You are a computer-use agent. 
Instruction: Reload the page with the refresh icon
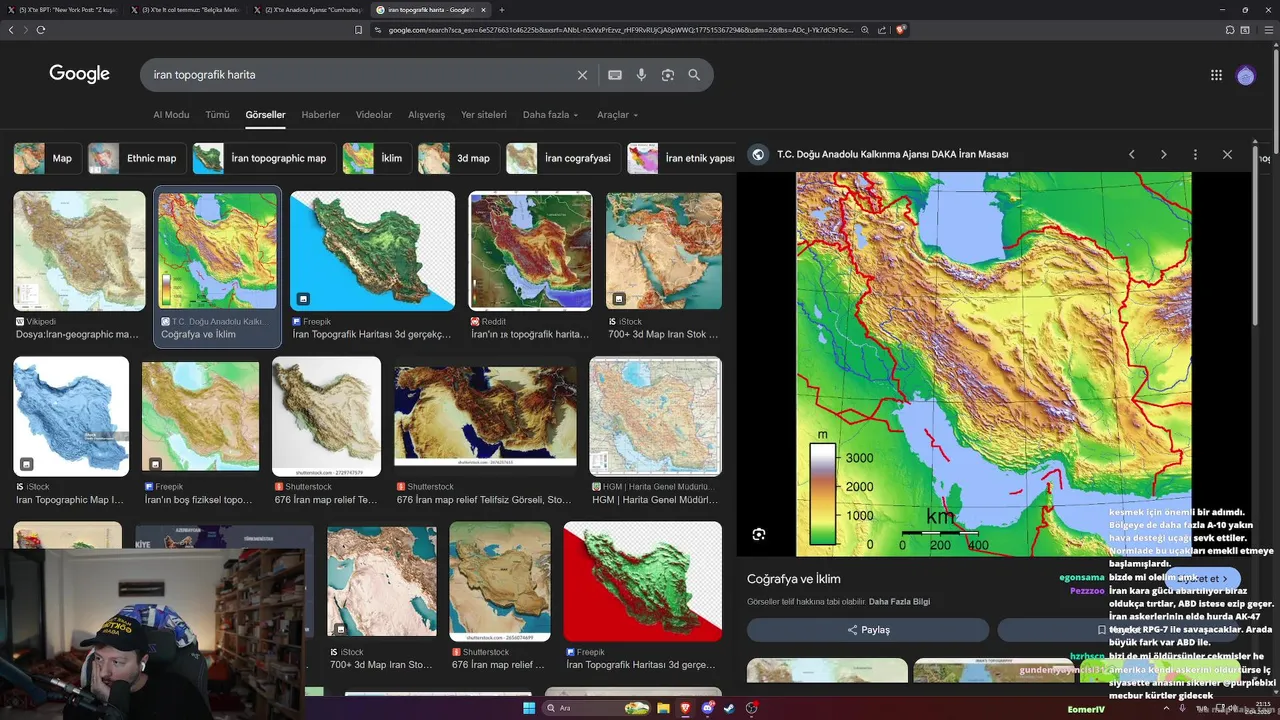[41, 30]
